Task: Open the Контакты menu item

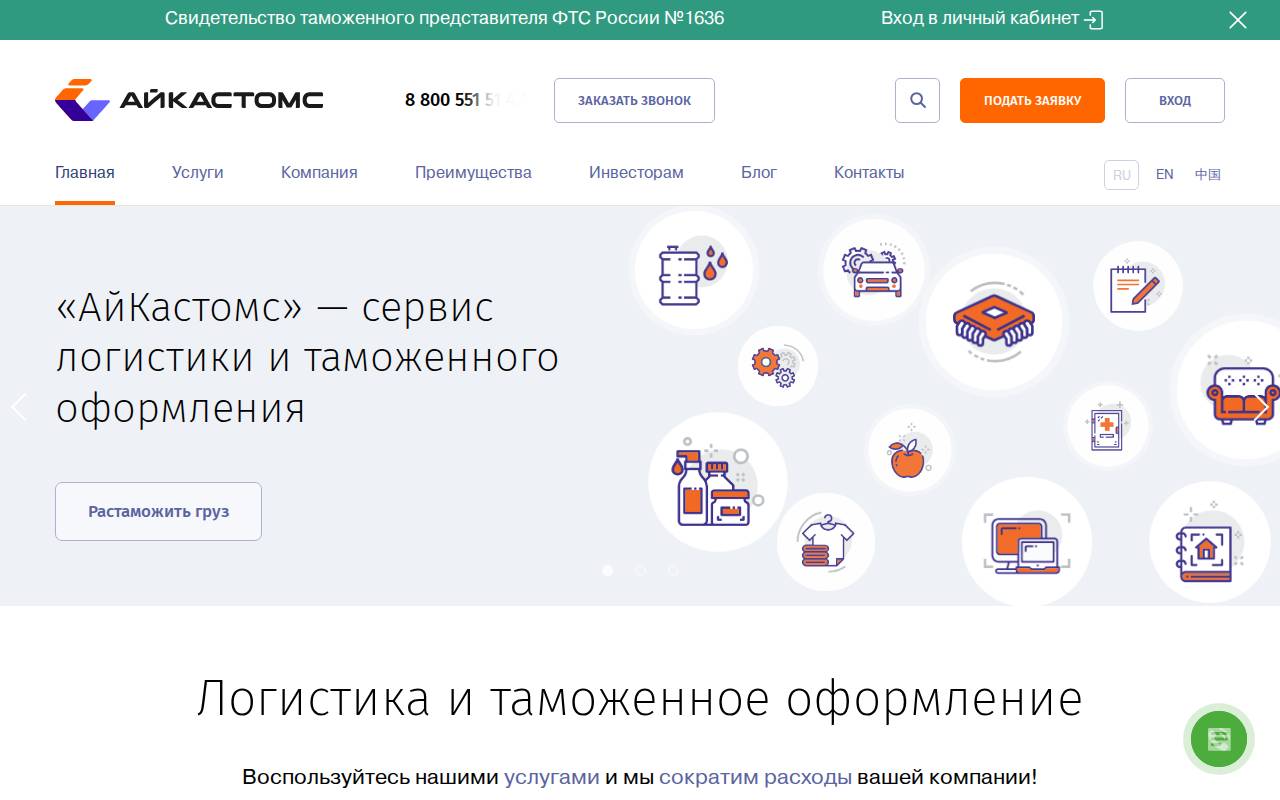Action: pyautogui.click(x=869, y=172)
